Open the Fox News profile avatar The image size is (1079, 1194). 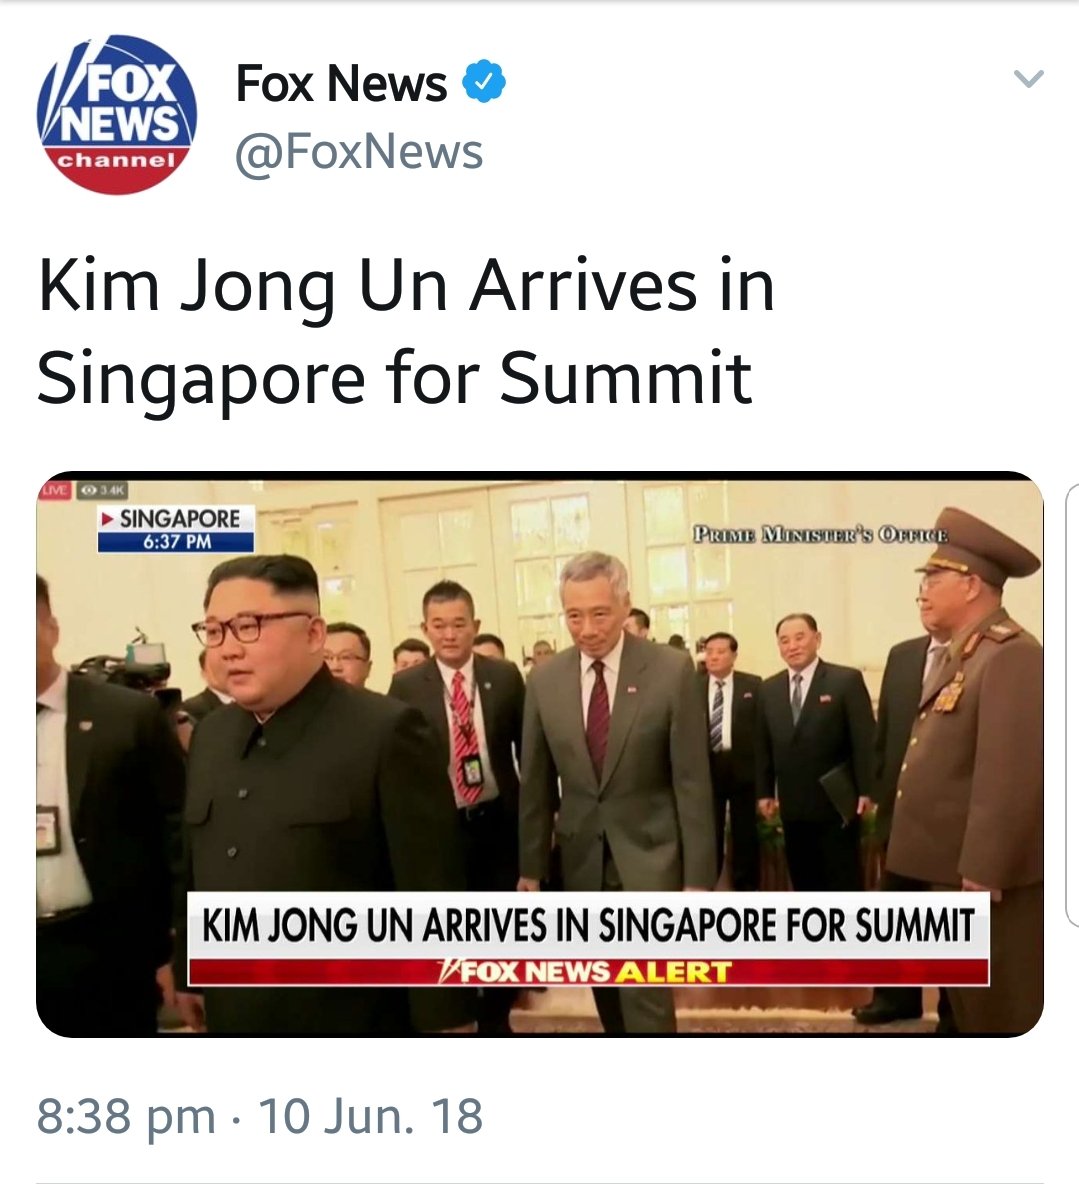pyautogui.click(x=117, y=114)
